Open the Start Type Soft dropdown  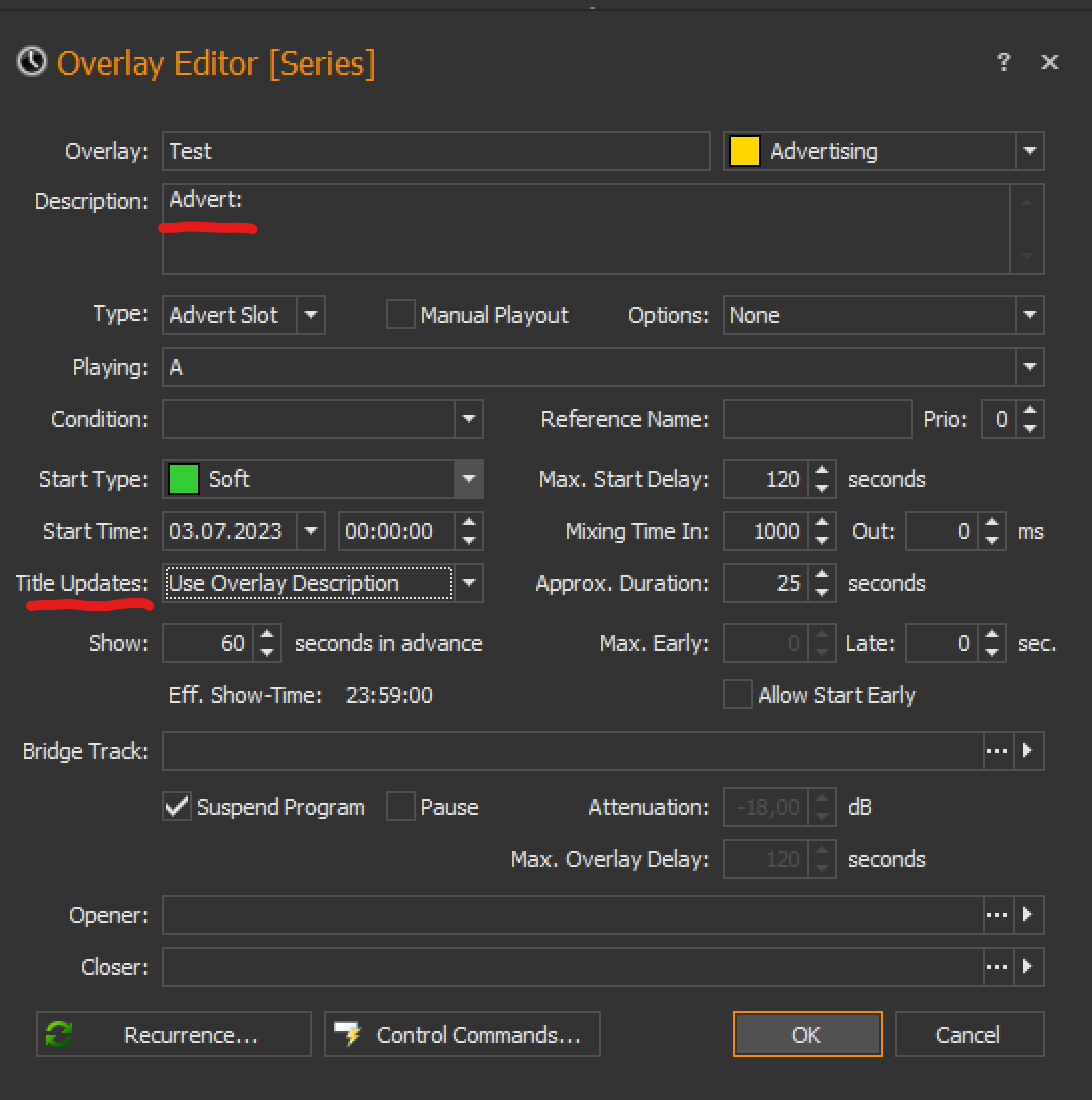(x=469, y=479)
